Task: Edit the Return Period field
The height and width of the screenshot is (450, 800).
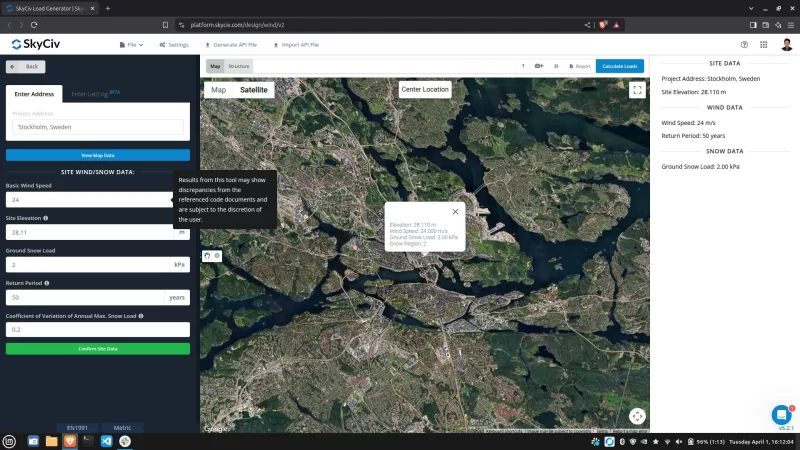Action: (x=85, y=297)
